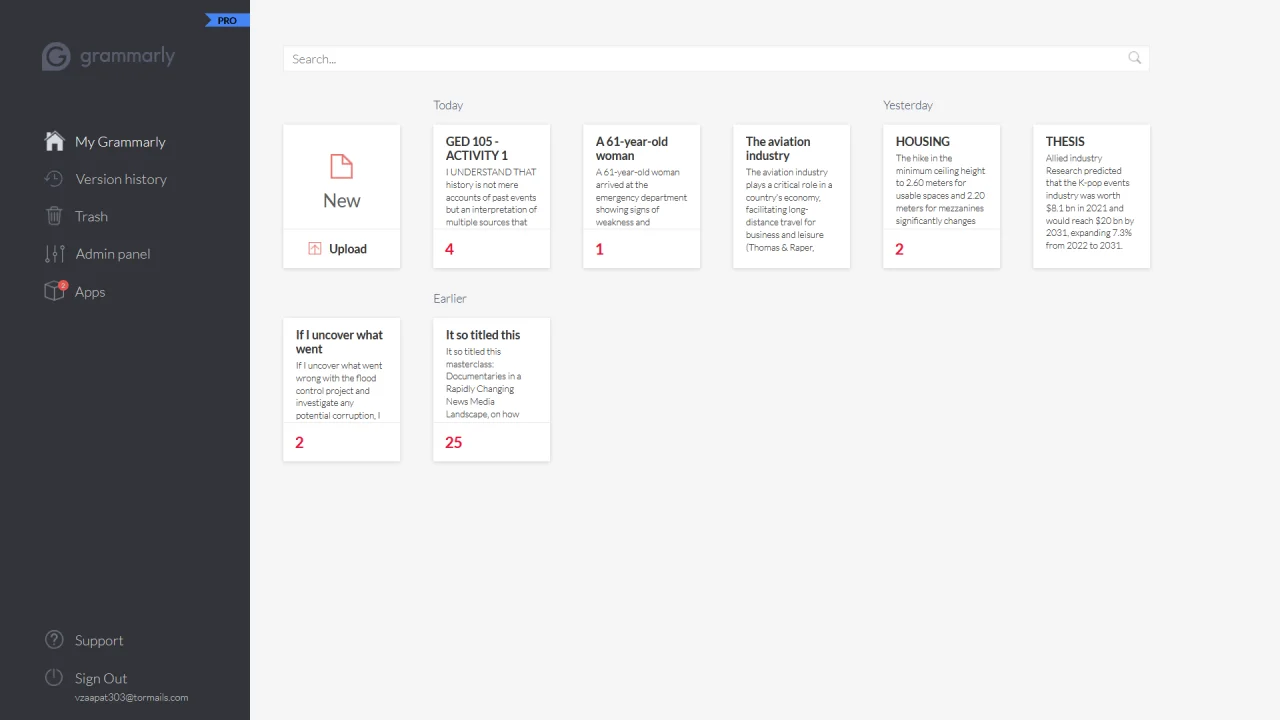Image resolution: width=1280 pixels, height=720 pixels.
Task: Click the 2 issues count on HOUSING
Action: coord(899,249)
